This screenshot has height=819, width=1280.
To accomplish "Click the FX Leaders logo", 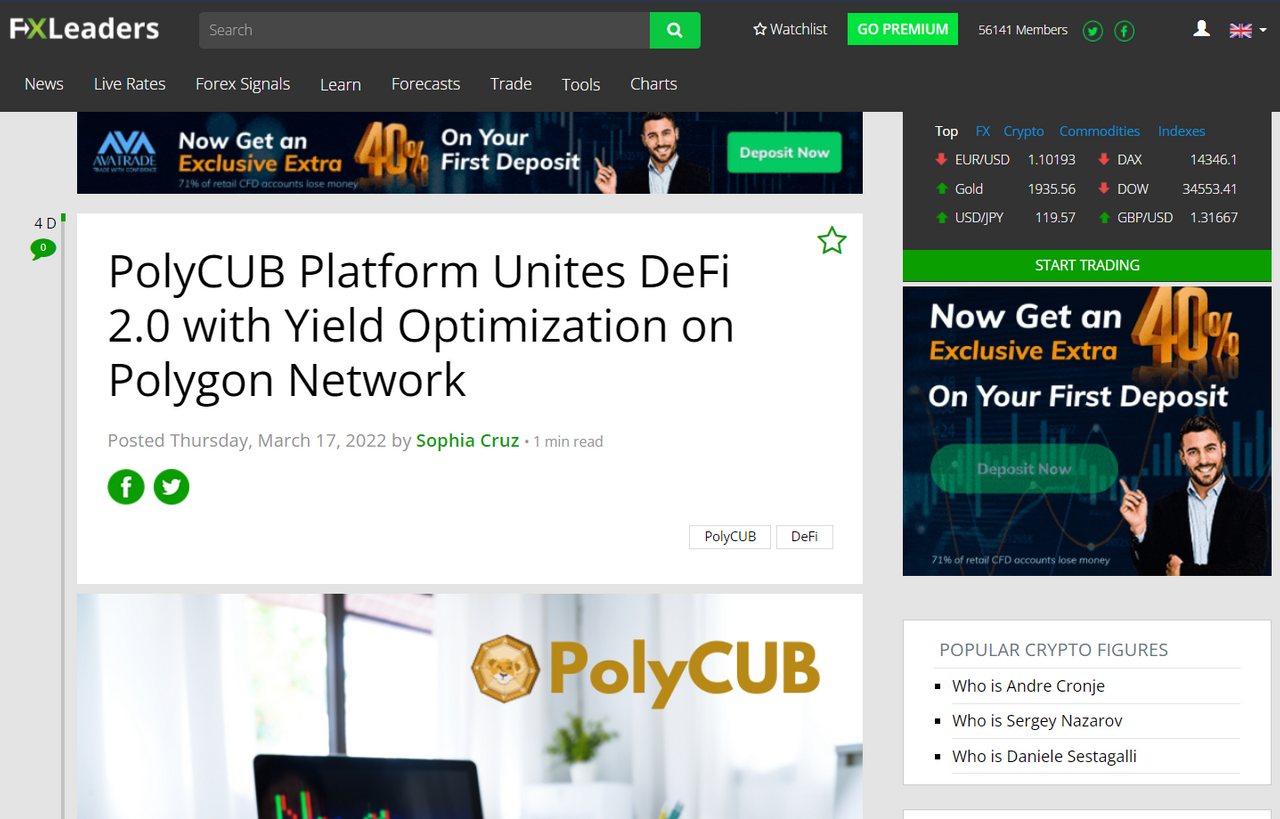I will (84, 29).
